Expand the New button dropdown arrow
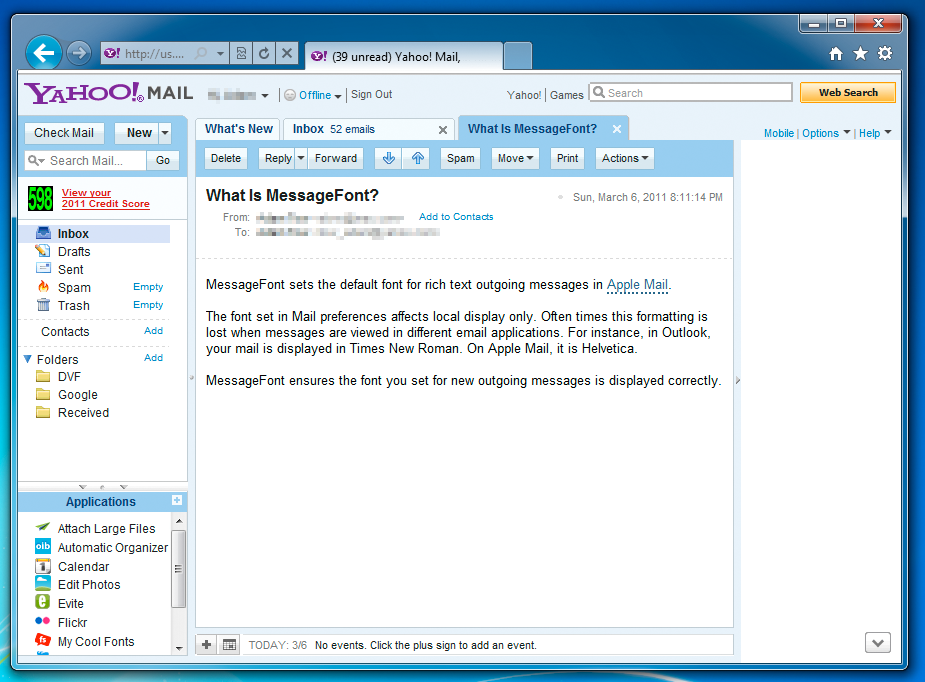 pyautogui.click(x=165, y=133)
